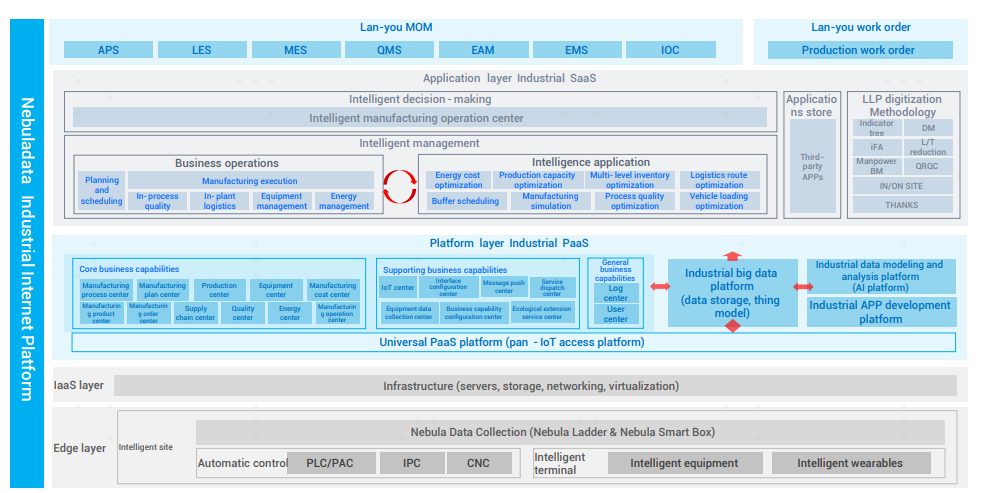Select the QRQC box
This screenshot has height=493, width=982.
pyautogui.click(x=928, y=166)
